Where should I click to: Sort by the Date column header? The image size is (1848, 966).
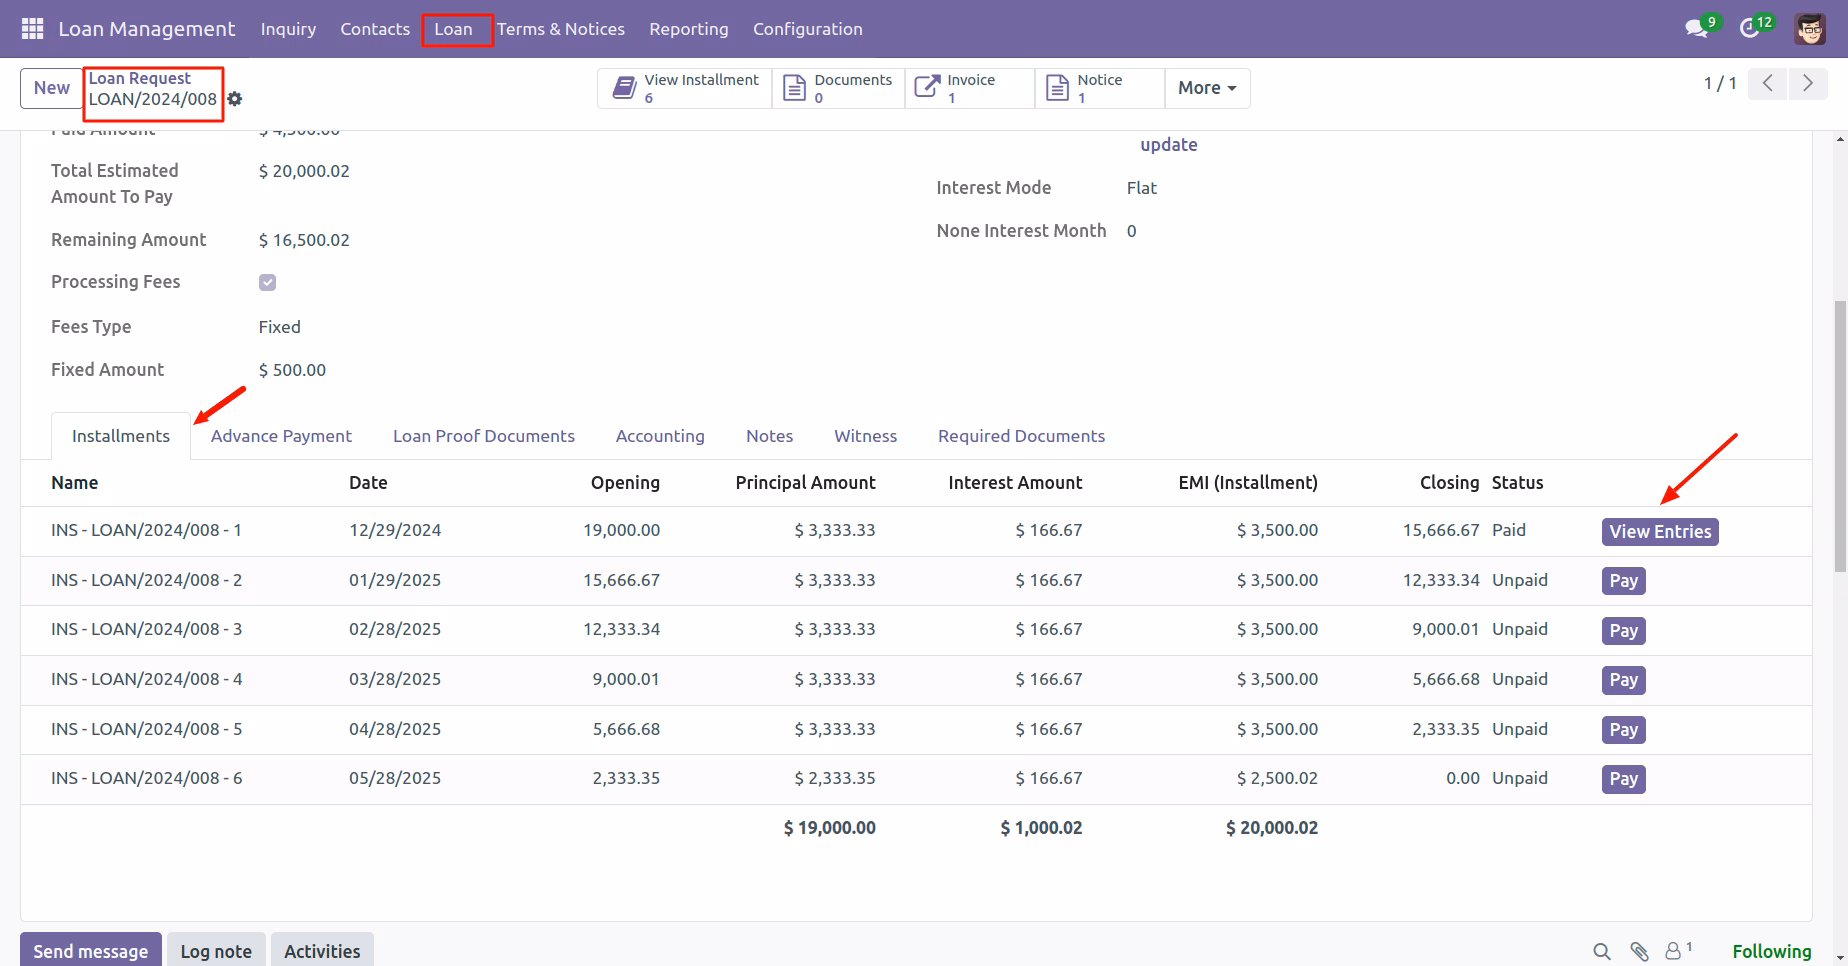click(368, 483)
